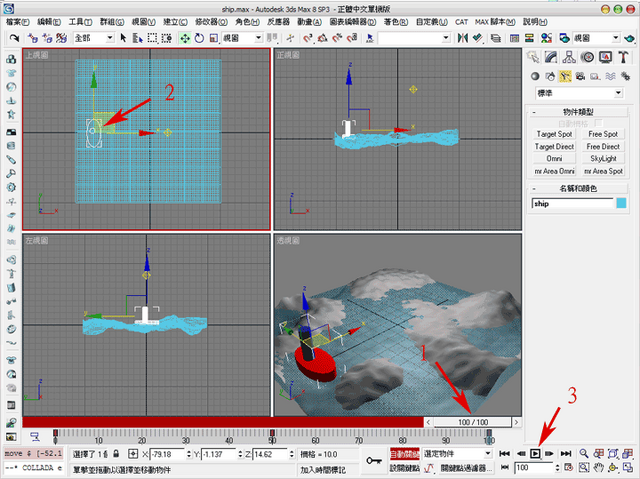Open the light type dropdown list
This screenshot has width=640, height=479.
(579, 93)
